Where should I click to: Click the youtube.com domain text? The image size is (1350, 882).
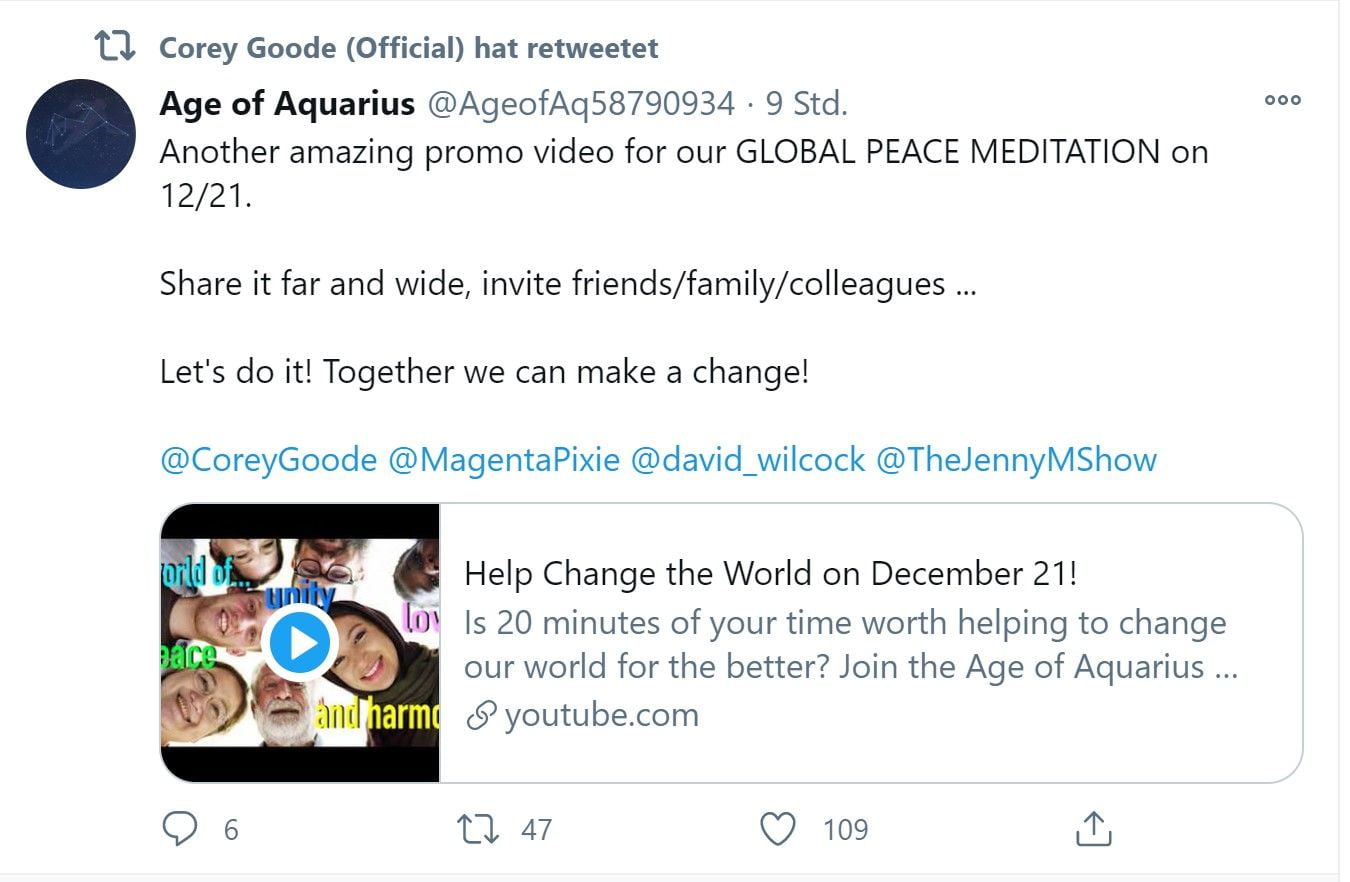pyautogui.click(x=601, y=716)
